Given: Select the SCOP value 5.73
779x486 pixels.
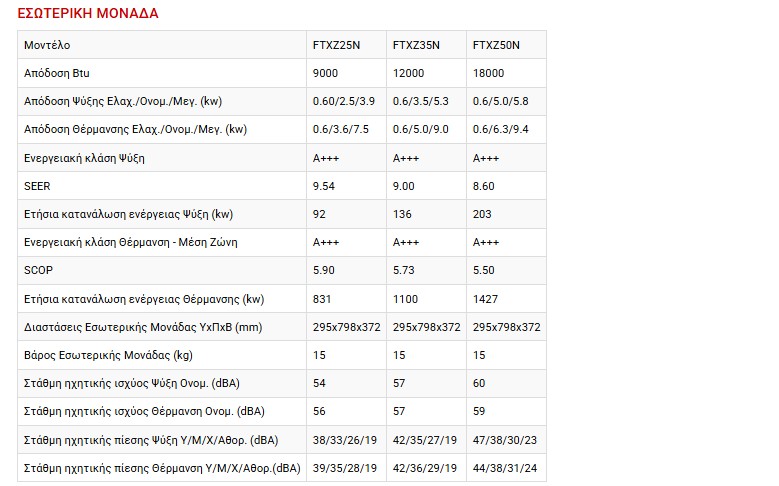Looking at the screenshot, I should click(x=404, y=270).
